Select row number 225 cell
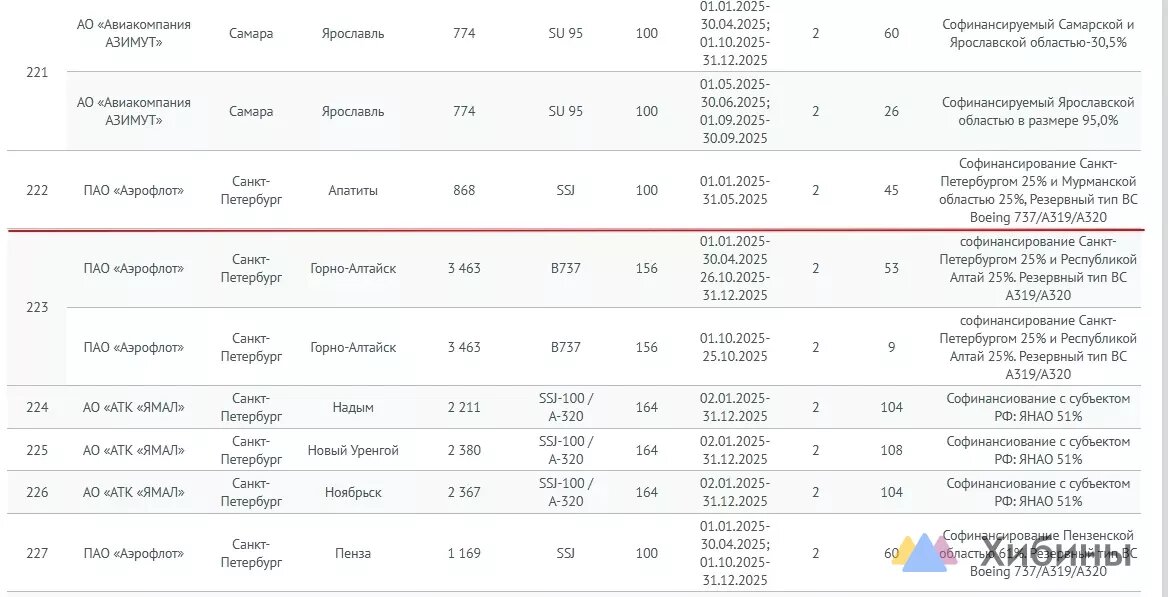The width and height of the screenshot is (1168, 597). click(x=37, y=450)
